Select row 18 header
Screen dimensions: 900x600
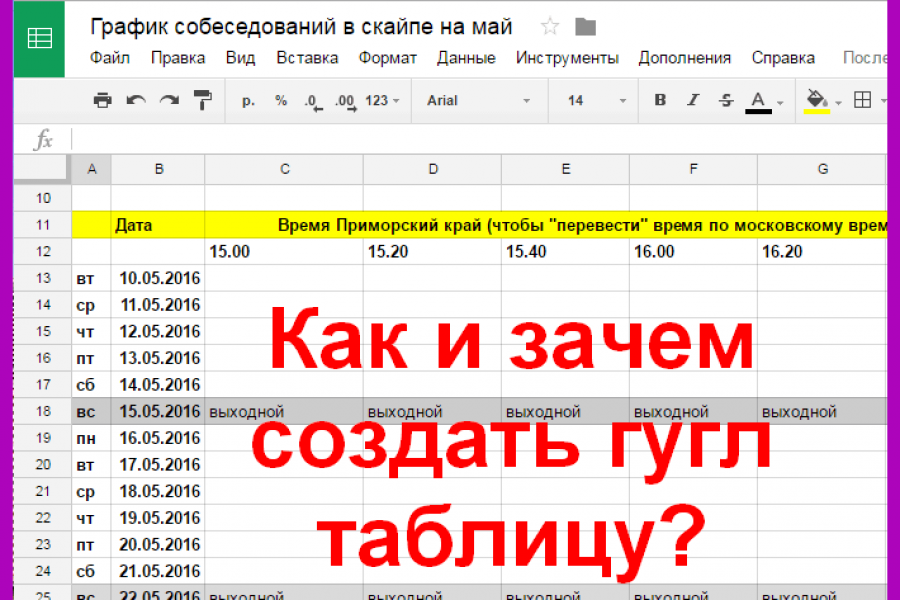tap(43, 411)
